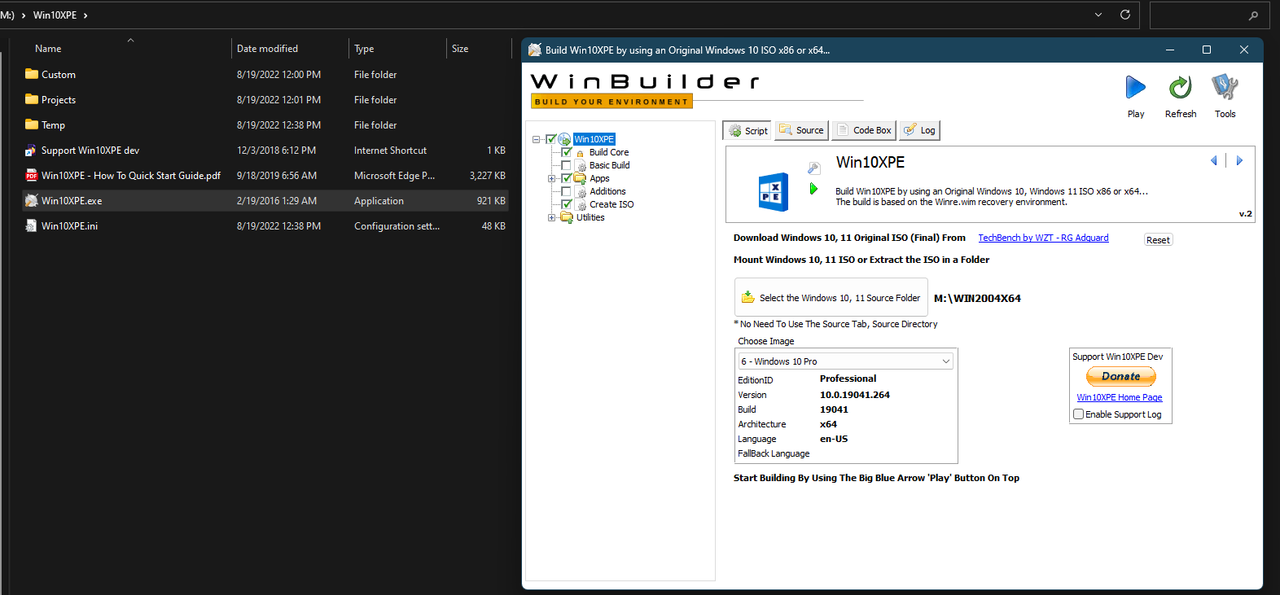Viewport: 1280px width, 595px height.
Task: Click the chevron after Win10XPE in breadcrumb
Action: tap(86, 16)
